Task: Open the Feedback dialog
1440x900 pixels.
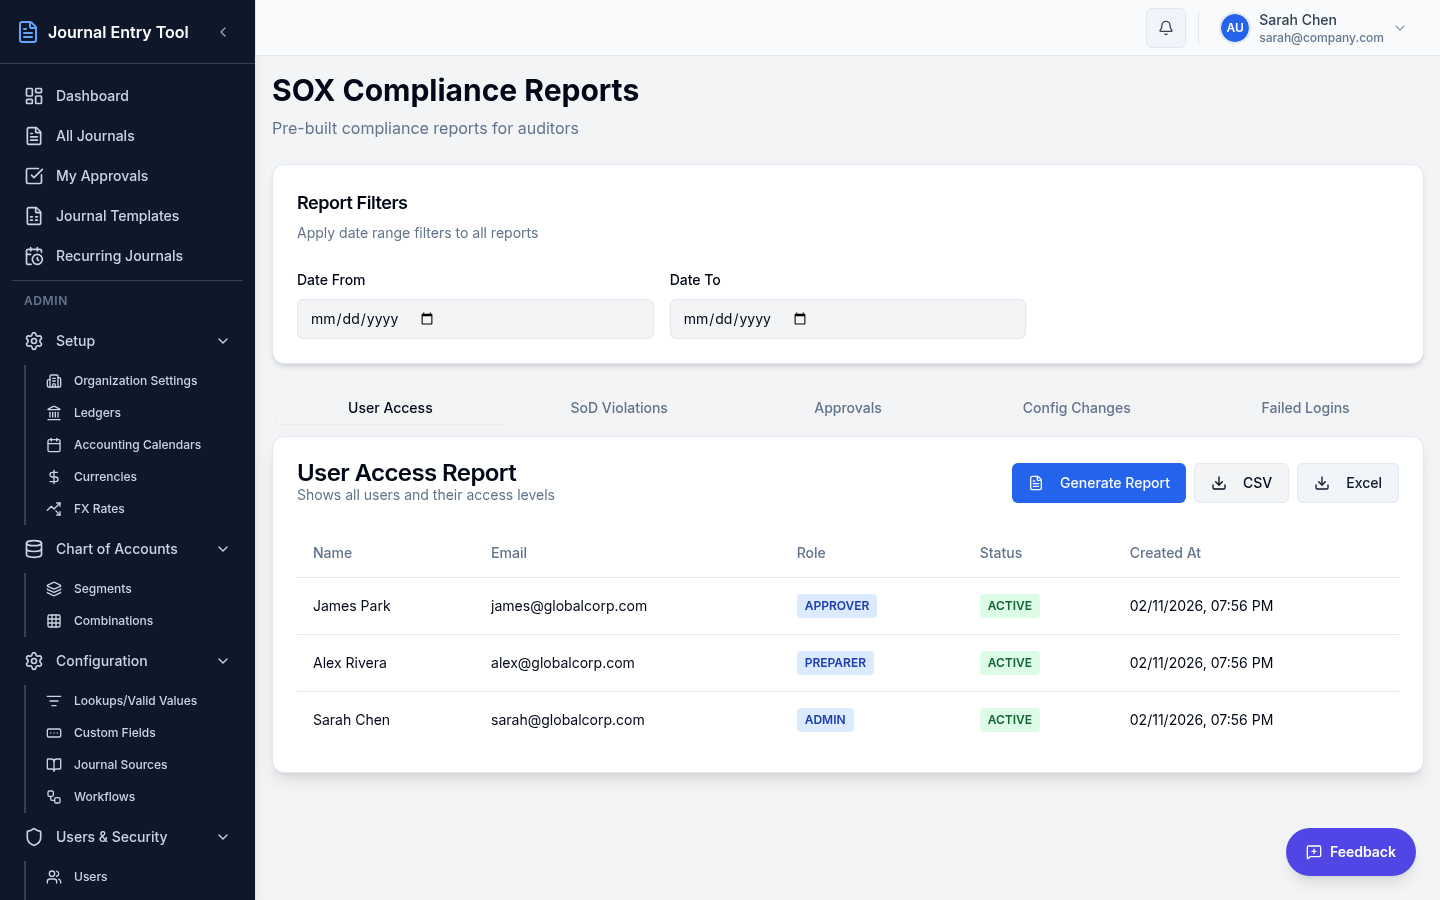Action: coord(1350,852)
